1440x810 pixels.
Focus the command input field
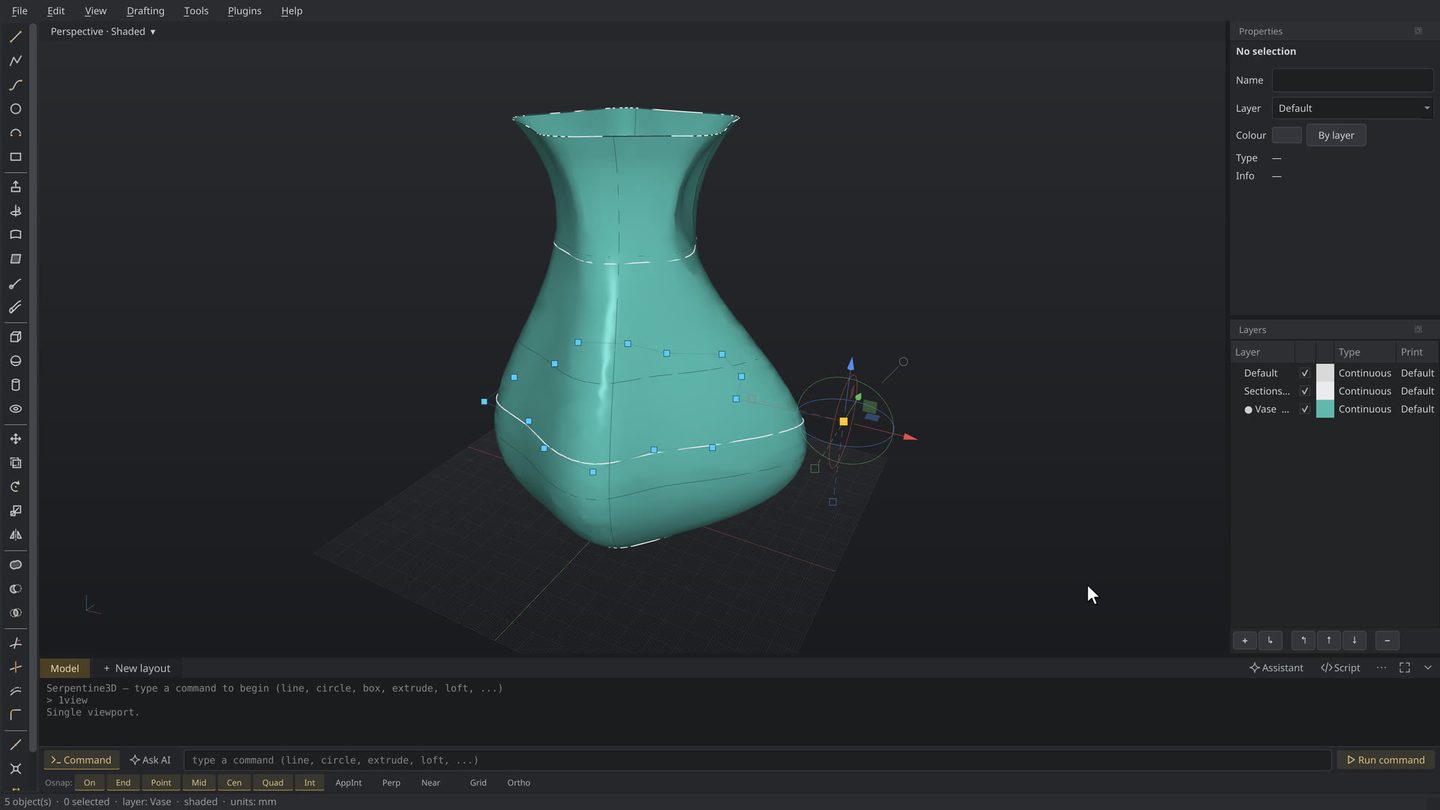pos(757,760)
